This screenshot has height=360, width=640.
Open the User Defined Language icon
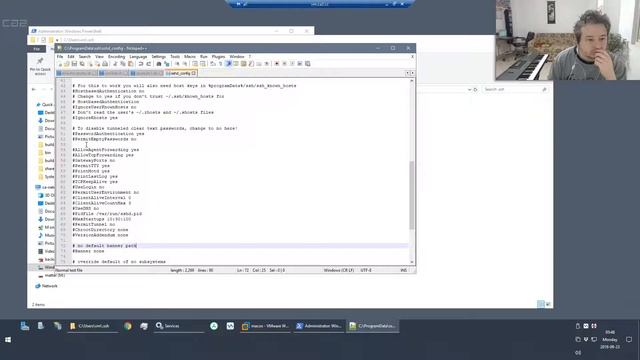tap(236, 64)
